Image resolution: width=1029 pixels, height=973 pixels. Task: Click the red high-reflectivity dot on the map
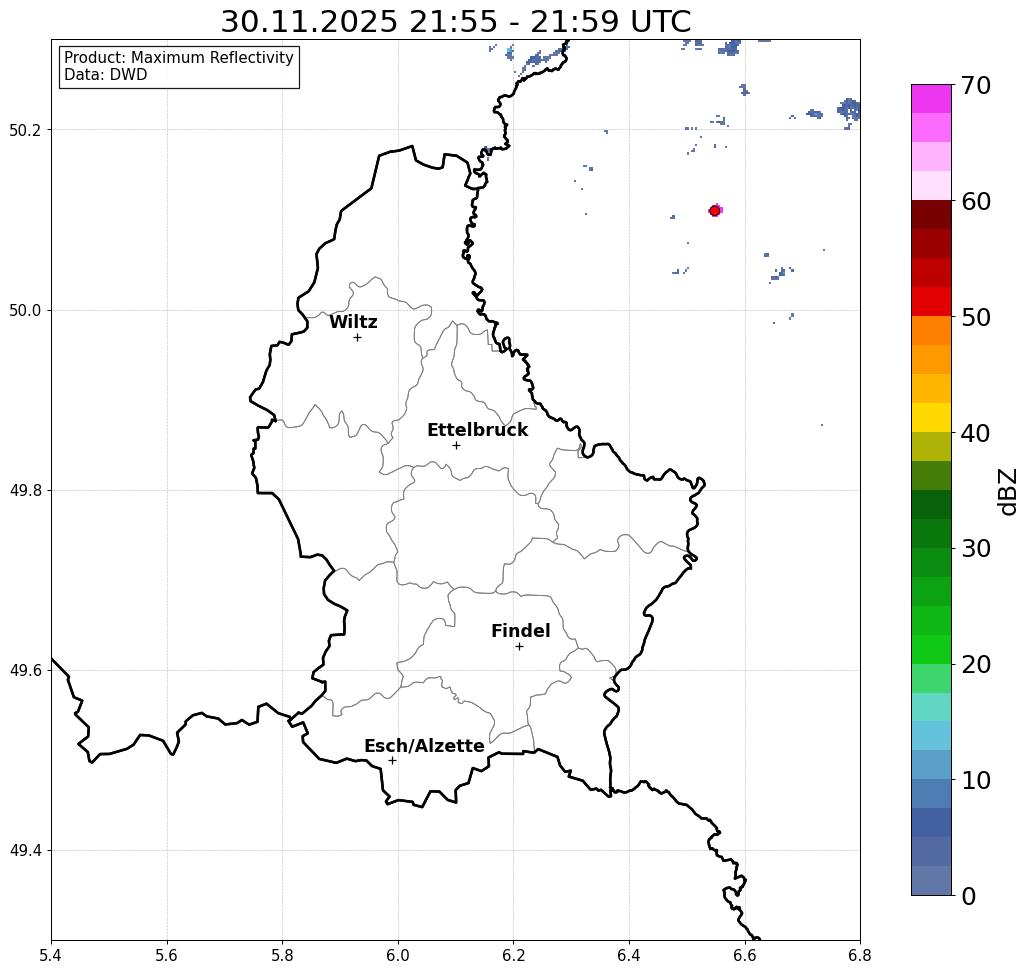click(715, 211)
